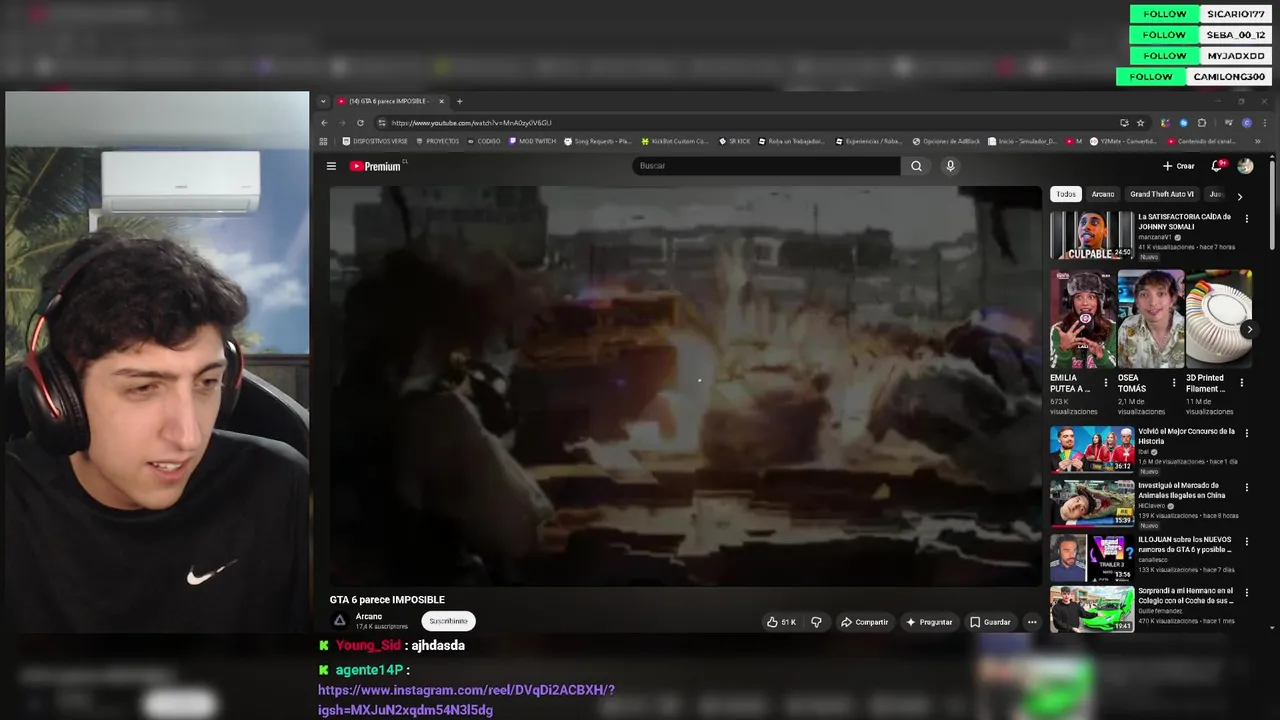The height and width of the screenshot is (720, 1280).
Task: Click Young_Sid username in chat
Action: pos(368,646)
